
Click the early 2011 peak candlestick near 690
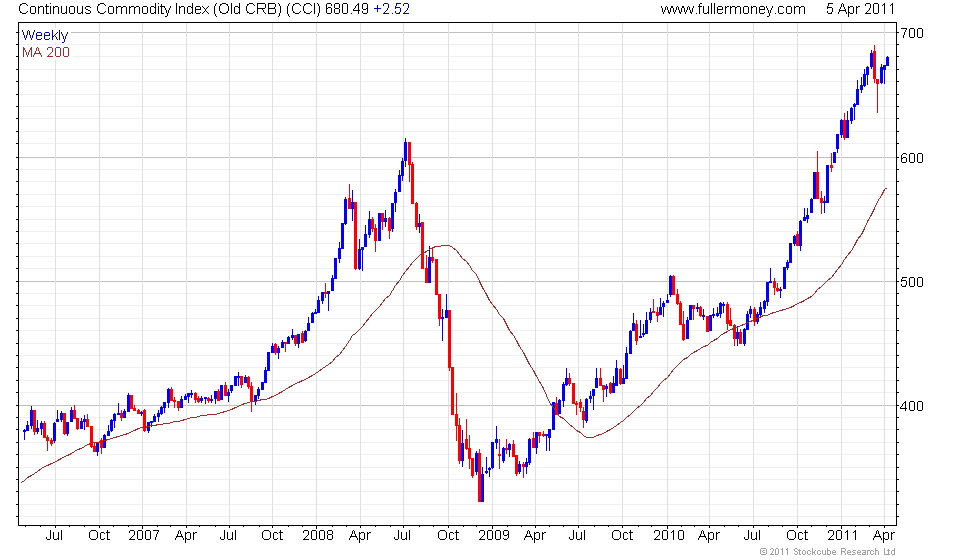874,64
